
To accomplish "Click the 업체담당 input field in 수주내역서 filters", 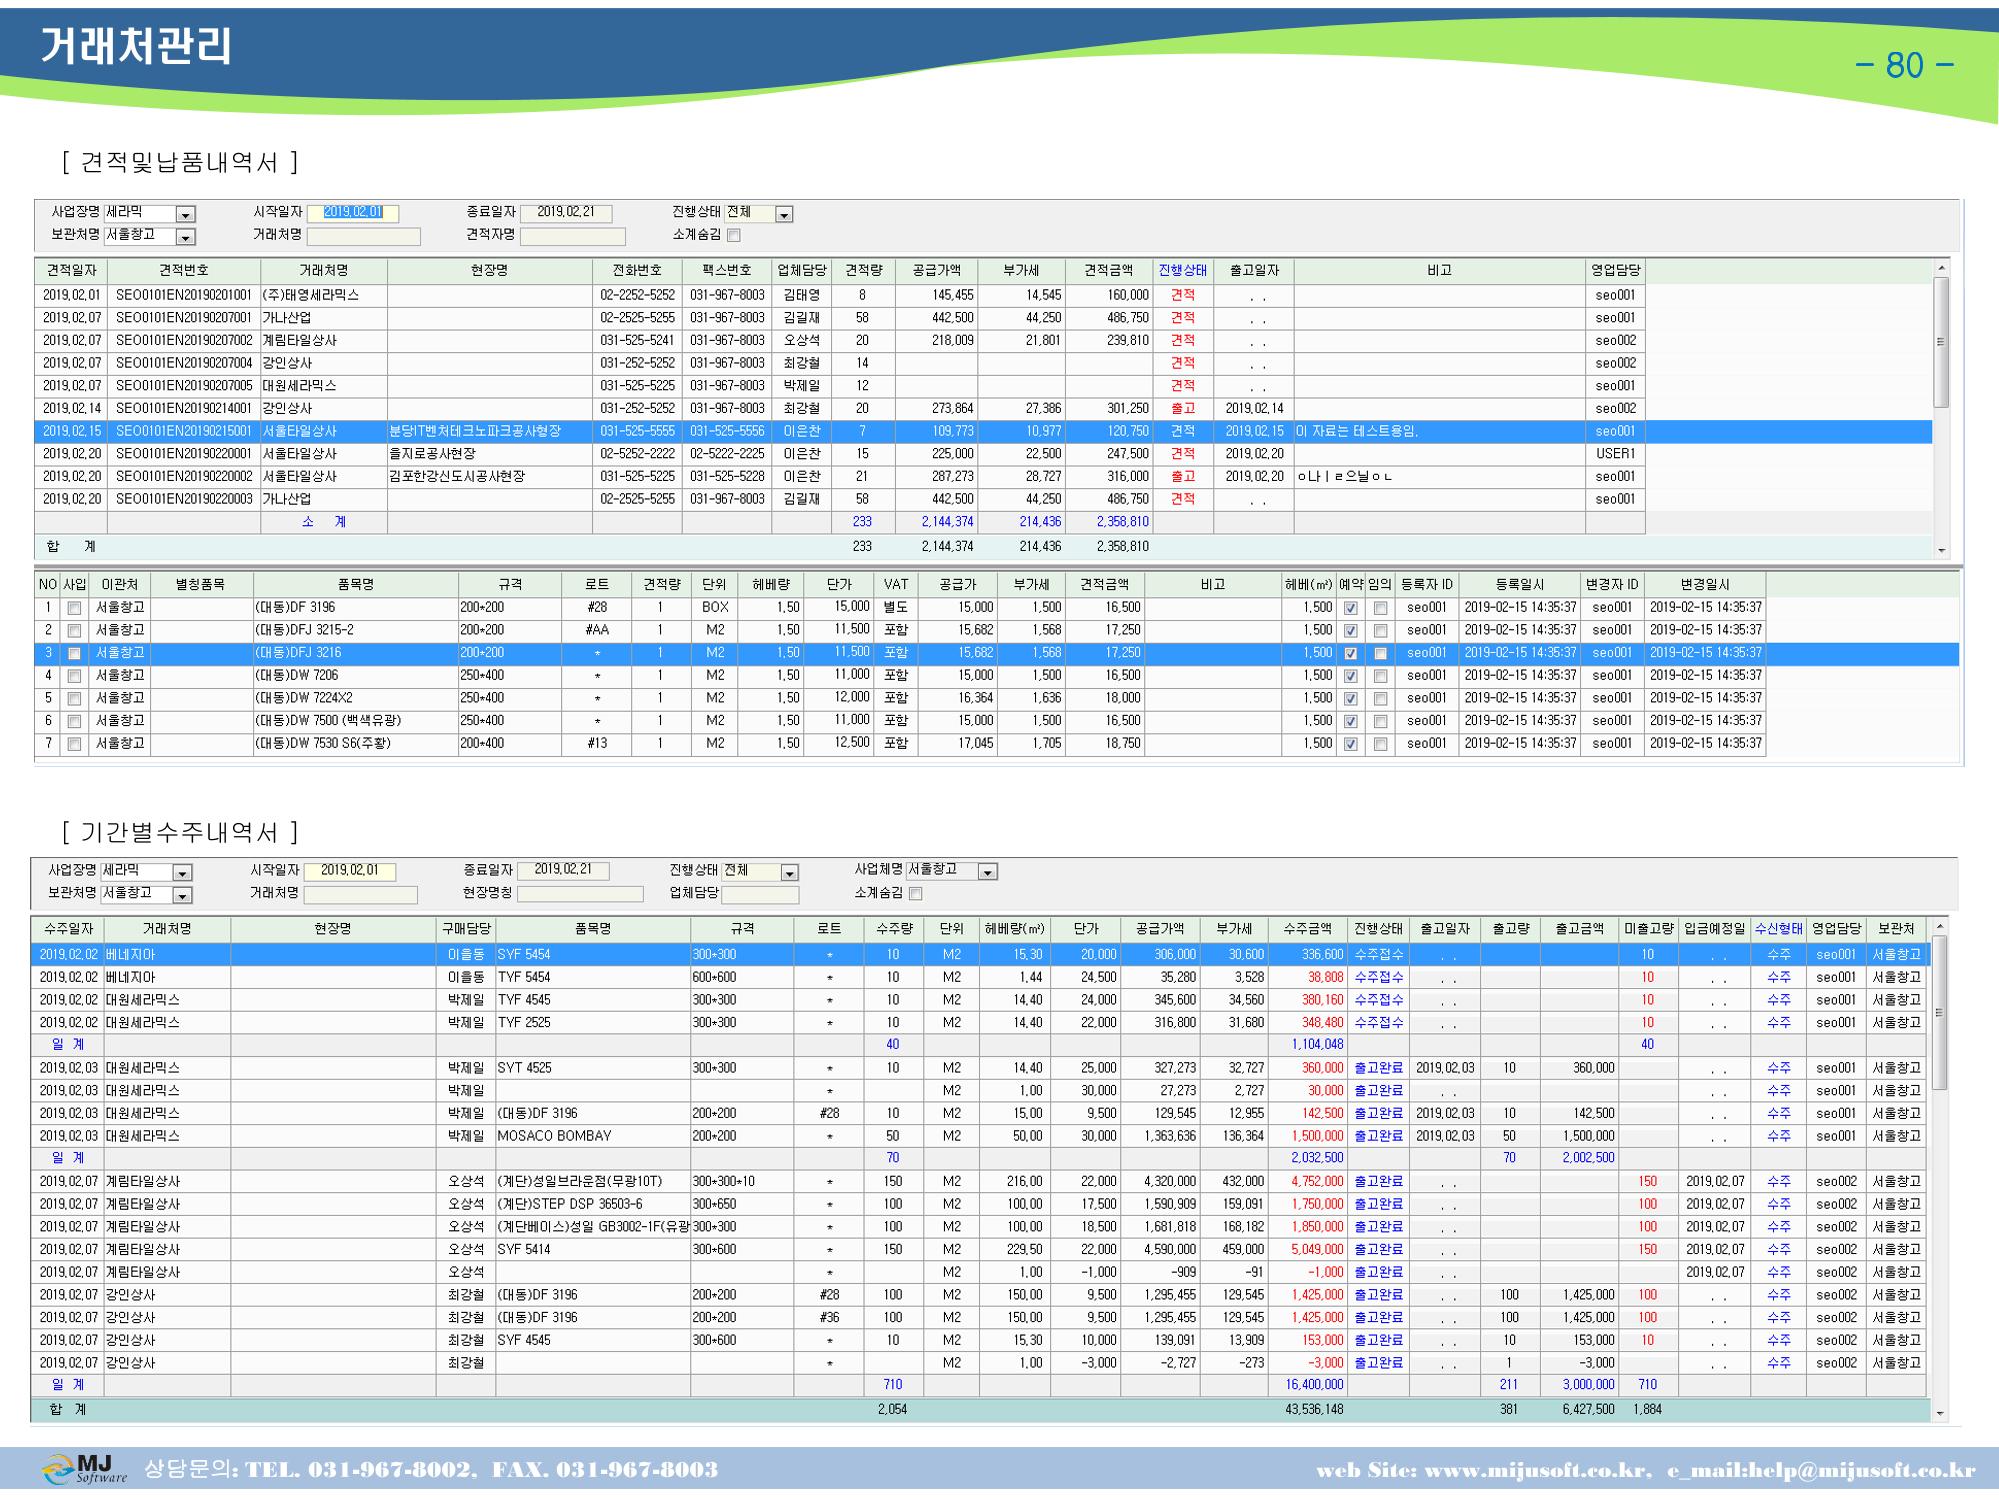I will click(760, 894).
